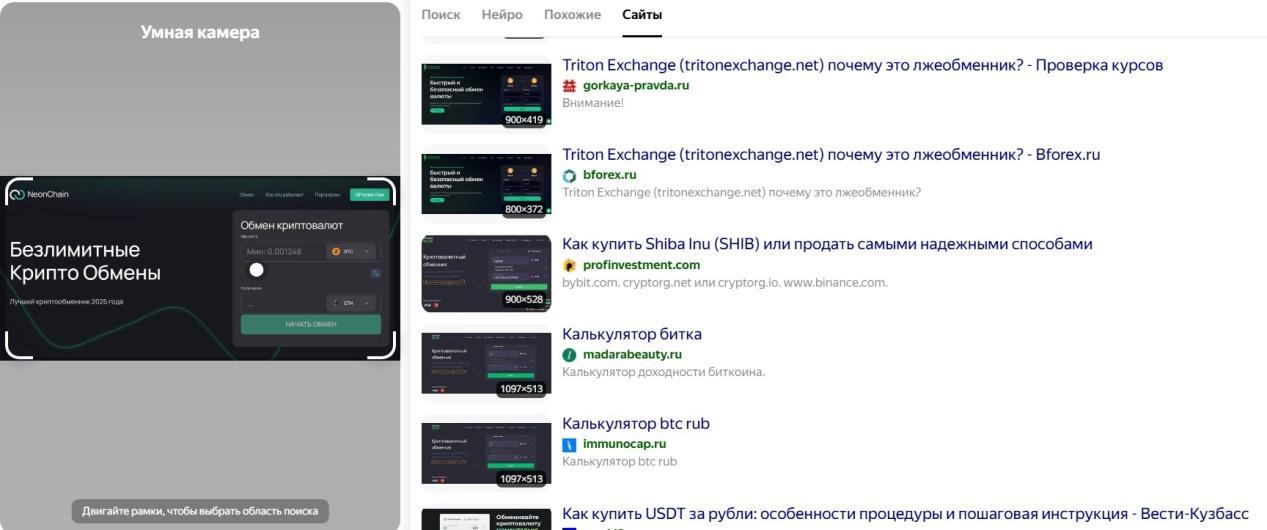Click the bforex.ru domain link
Image resolution: width=1267 pixels, height=530 pixels.
pyautogui.click(x=610, y=175)
